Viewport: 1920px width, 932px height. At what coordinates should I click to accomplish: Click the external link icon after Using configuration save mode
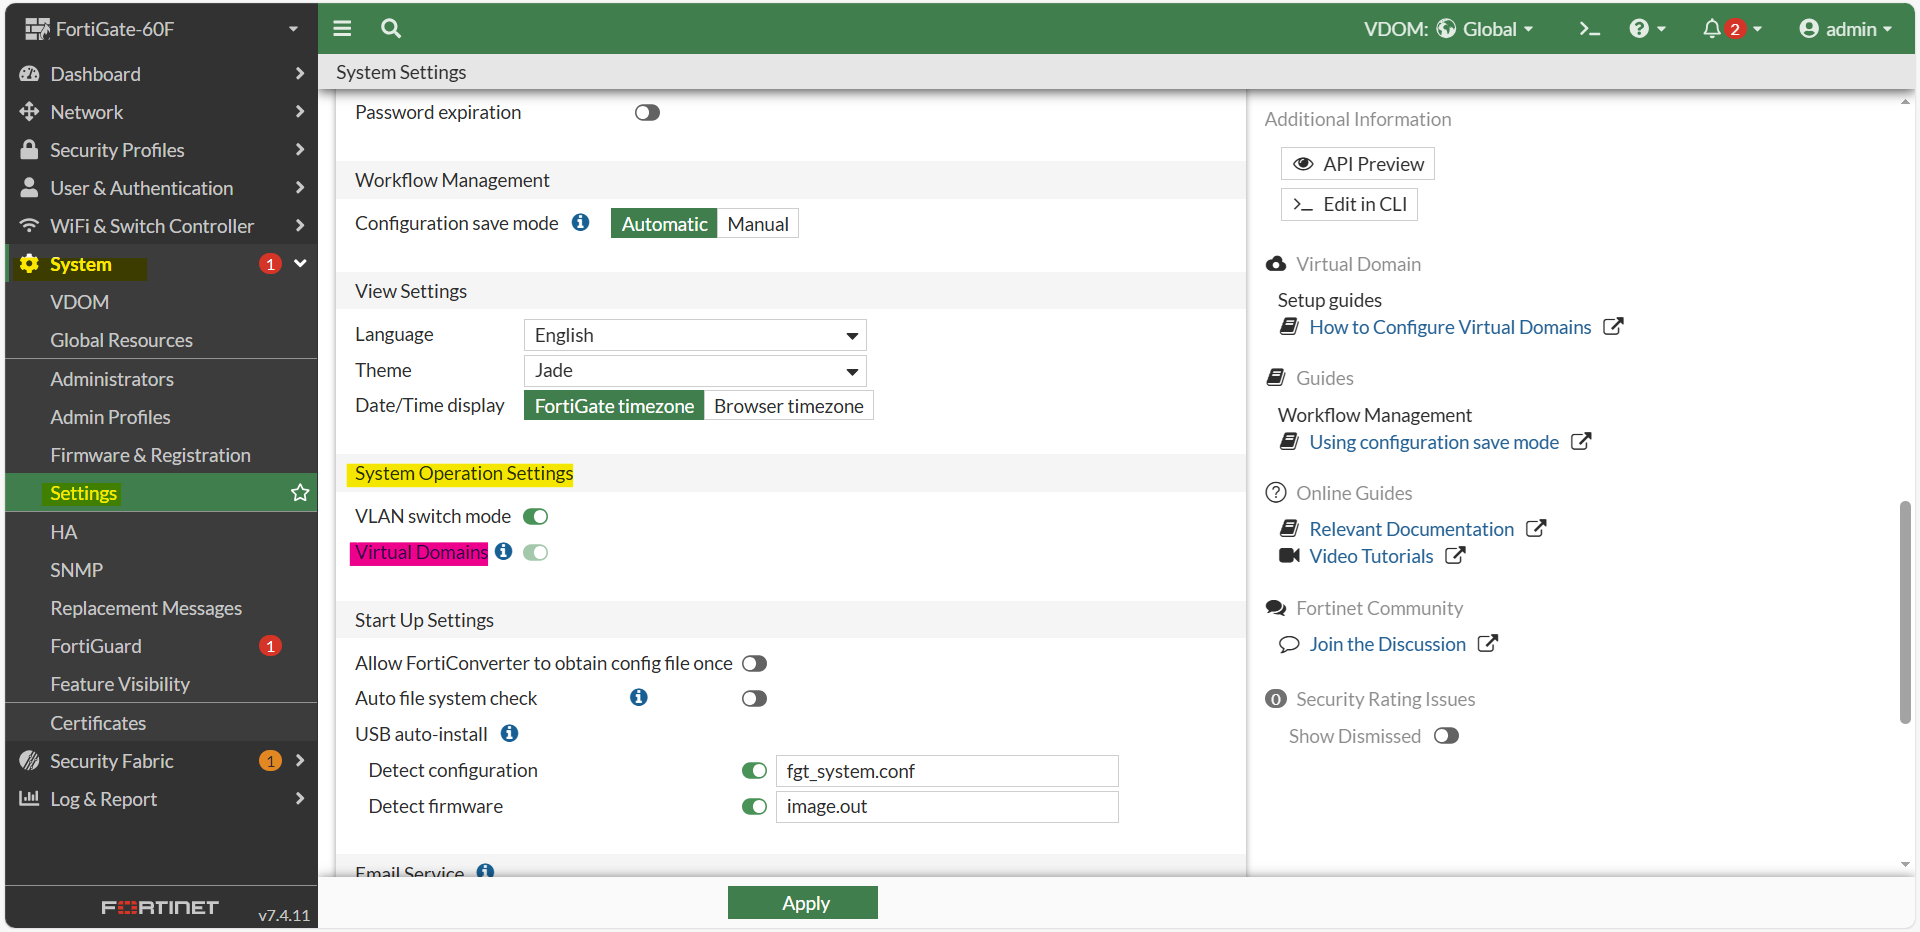1581,442
